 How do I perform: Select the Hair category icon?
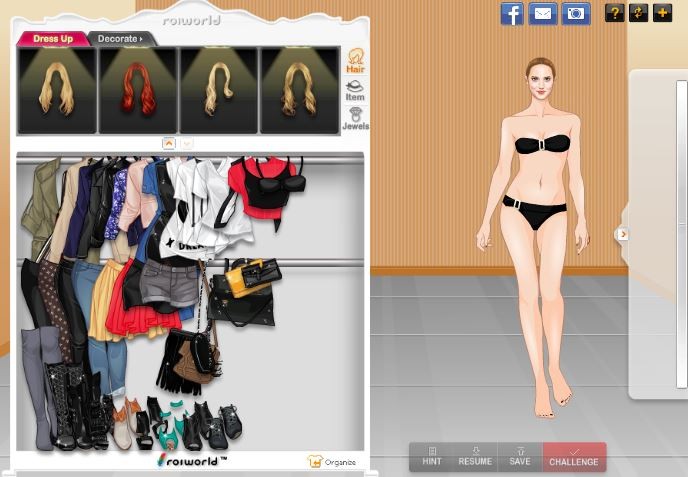coord(355,61)
